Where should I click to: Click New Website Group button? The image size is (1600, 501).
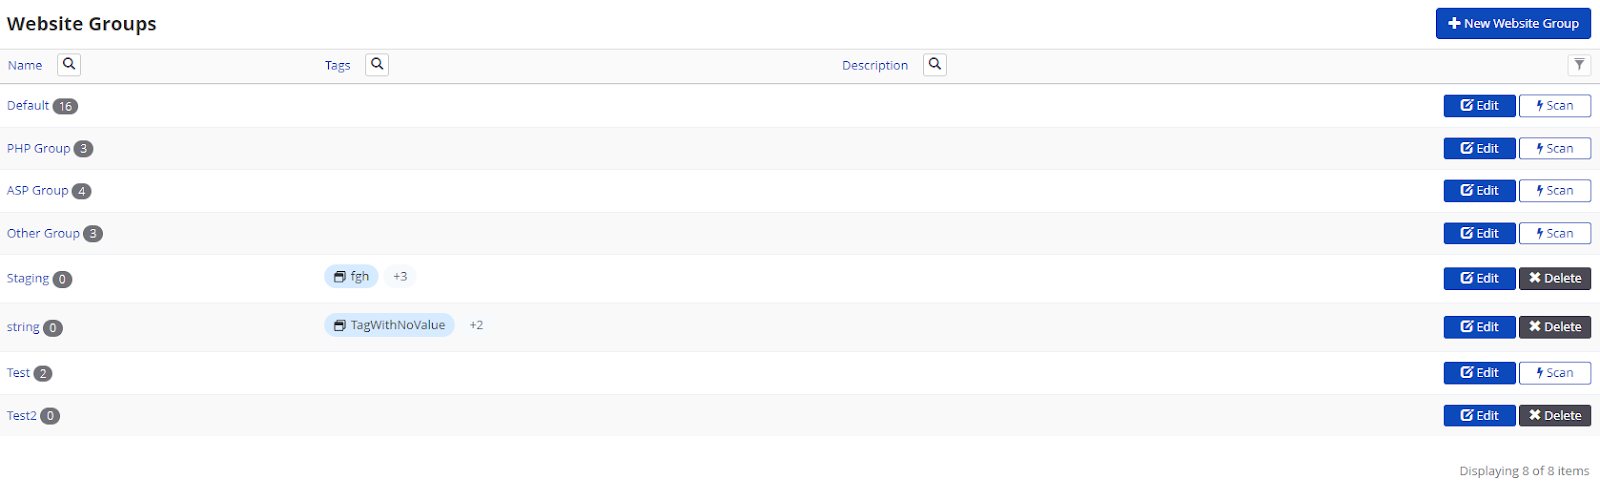pos(1513,23)
